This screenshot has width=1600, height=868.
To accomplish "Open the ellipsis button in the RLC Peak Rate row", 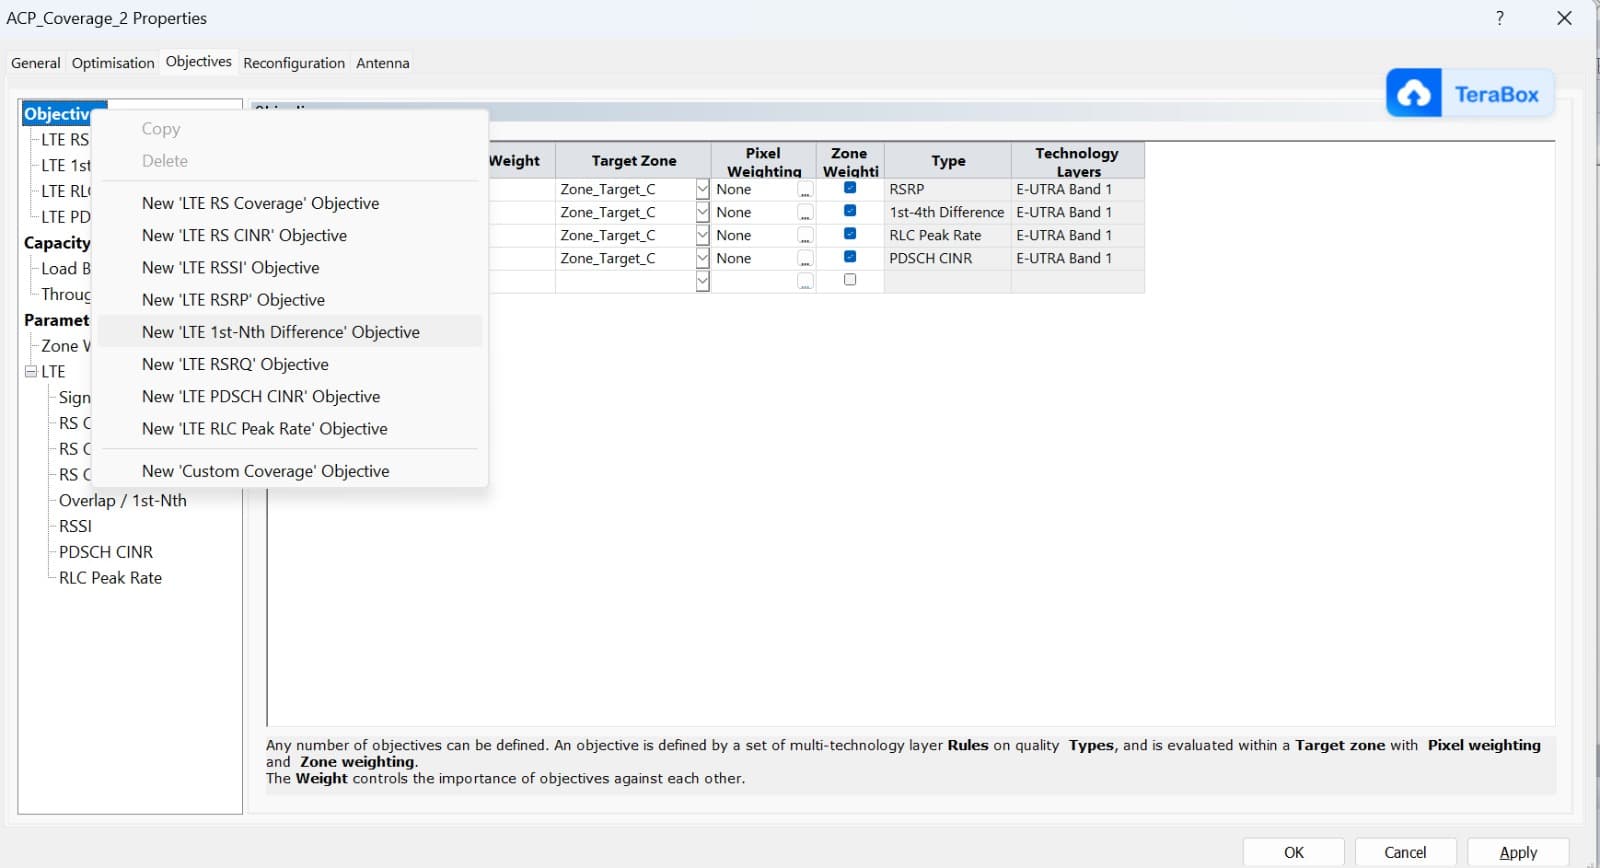I will pyautogui.click(x=805, y=236).
